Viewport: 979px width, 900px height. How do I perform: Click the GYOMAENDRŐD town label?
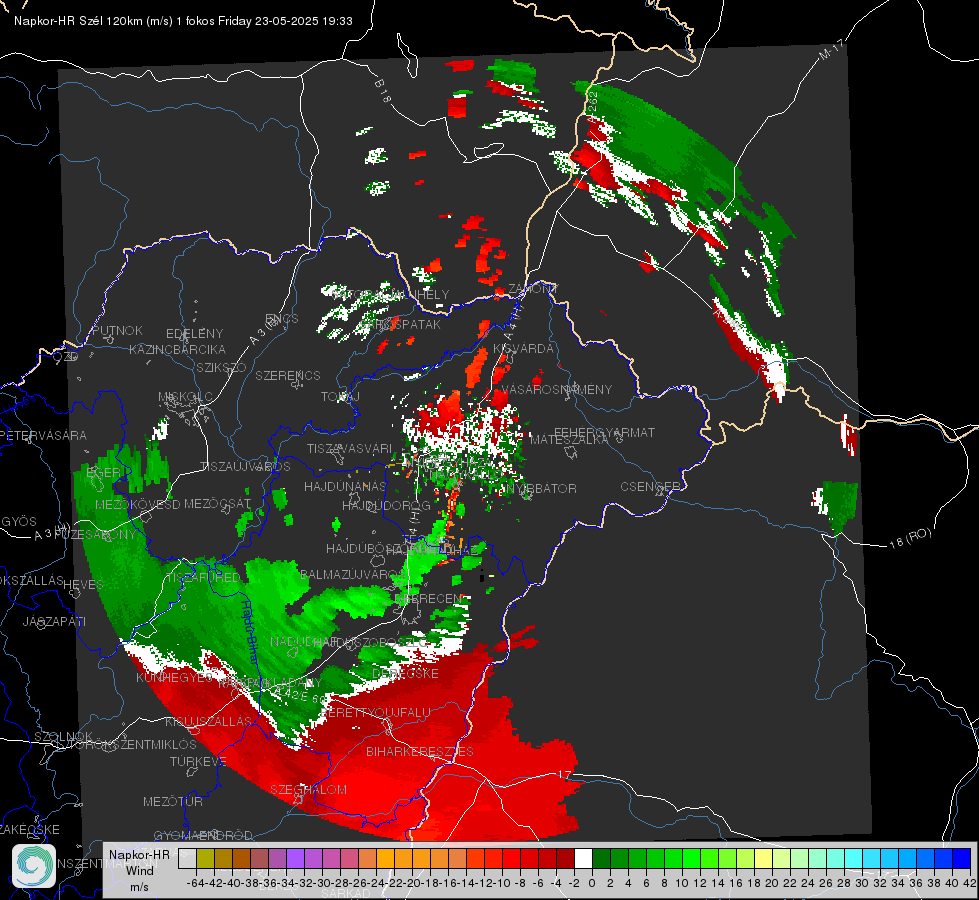(x=203, y=836)
